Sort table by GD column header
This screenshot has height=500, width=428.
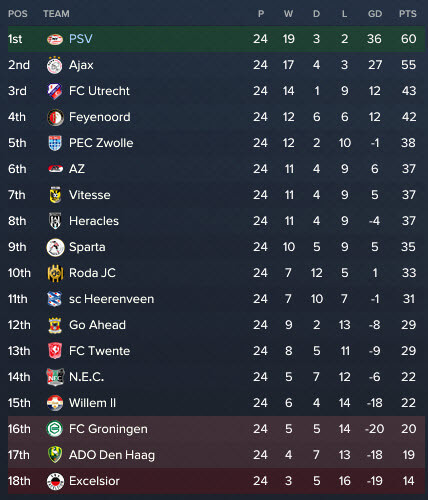coord(375,14)
